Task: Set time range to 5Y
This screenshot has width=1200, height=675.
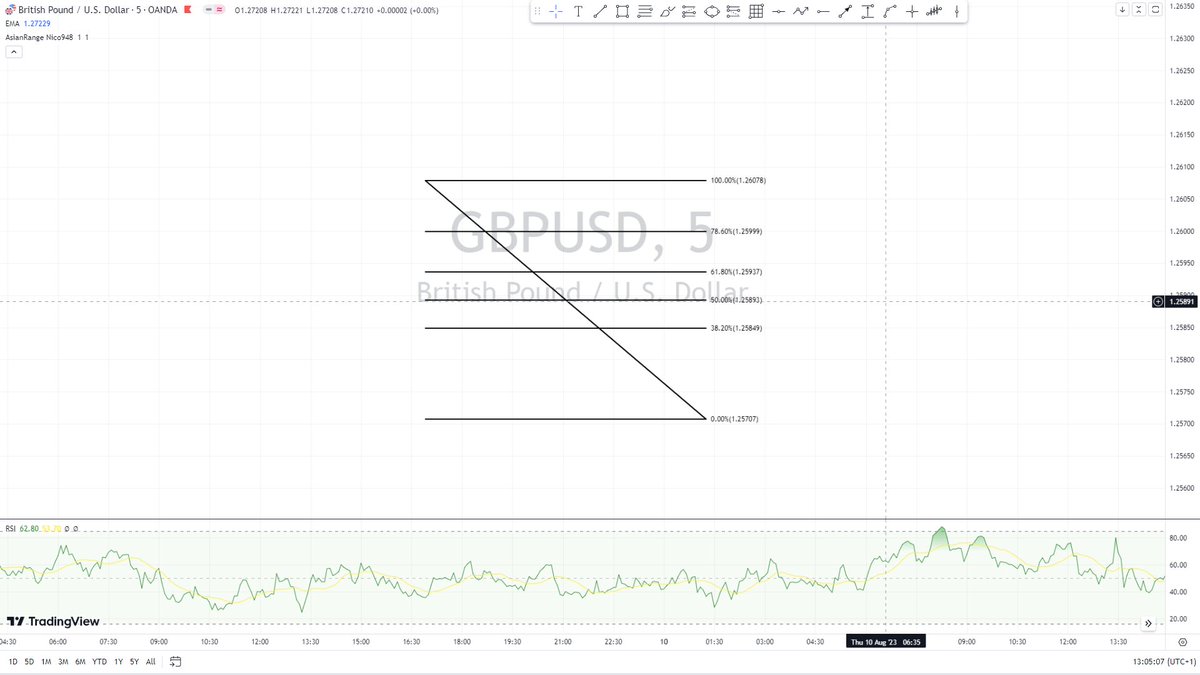Action: (134, 661)
